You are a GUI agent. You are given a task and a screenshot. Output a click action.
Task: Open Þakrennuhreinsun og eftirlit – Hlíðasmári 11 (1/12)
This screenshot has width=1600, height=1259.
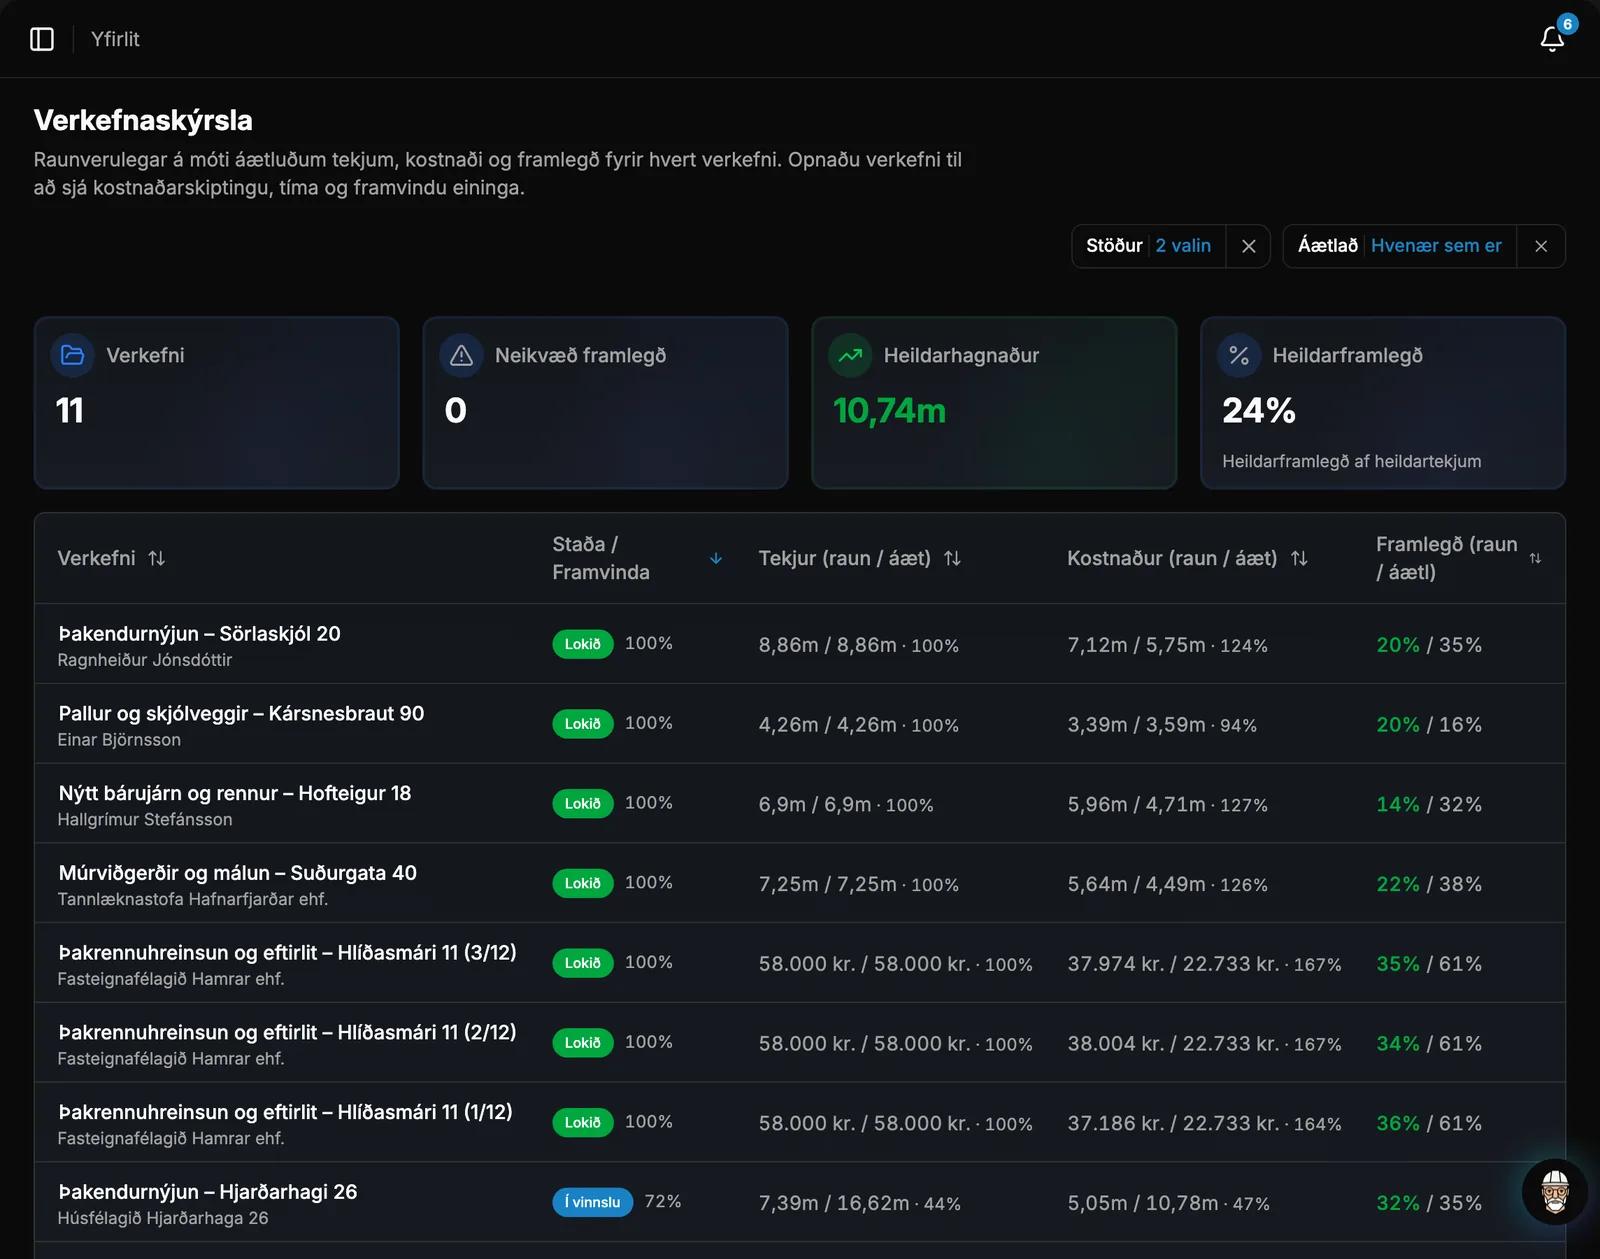[285, 1112]
